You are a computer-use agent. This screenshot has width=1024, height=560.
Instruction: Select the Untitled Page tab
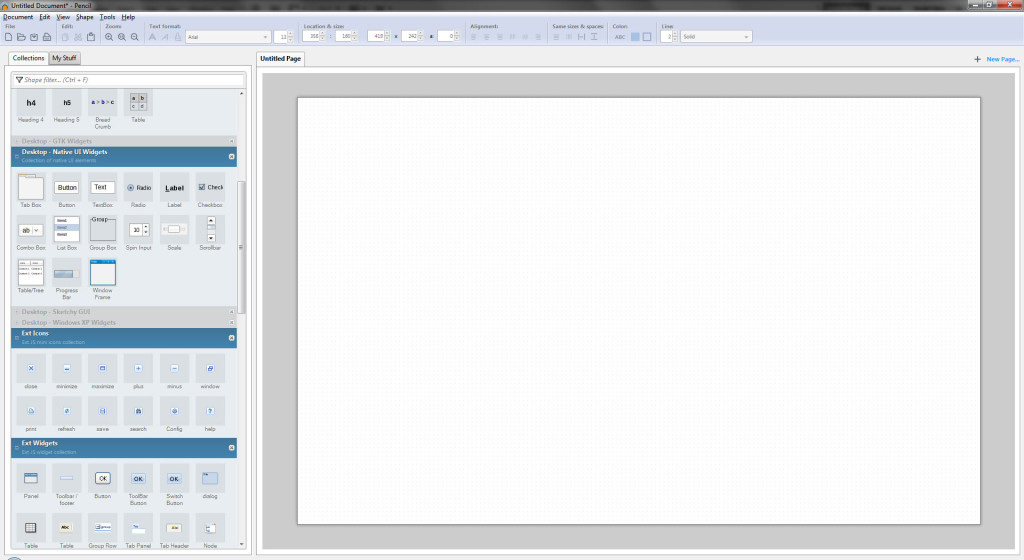click(x=280, y=59)
